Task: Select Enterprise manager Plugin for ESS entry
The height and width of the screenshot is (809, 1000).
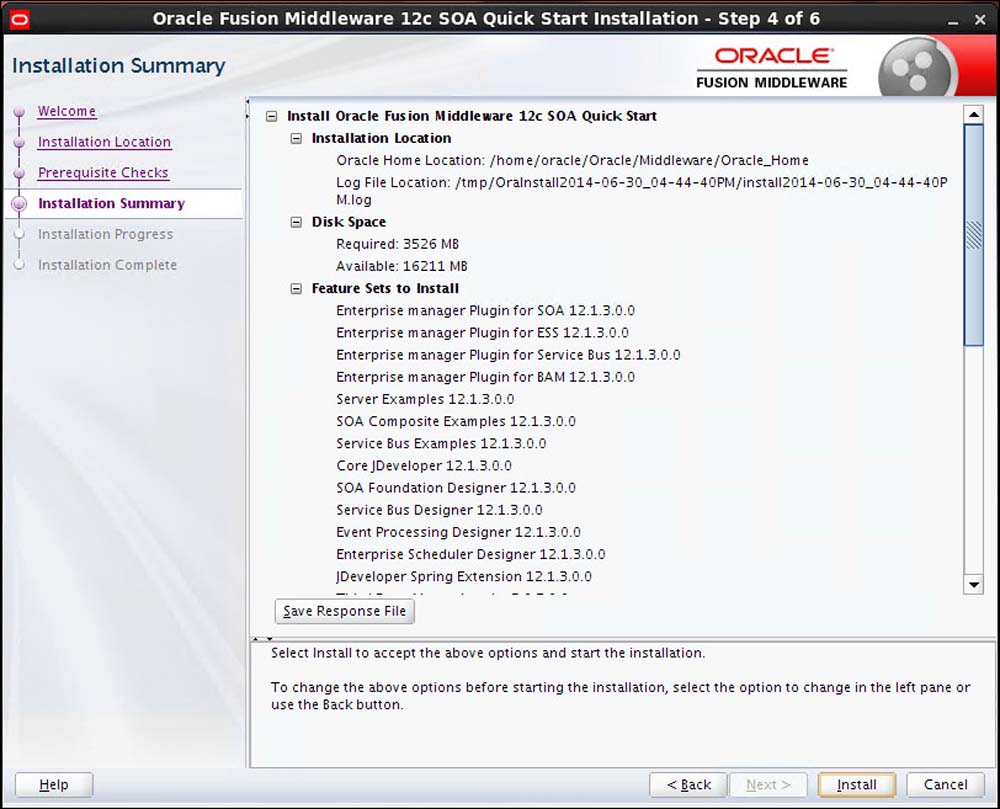Action: coord(482,333)
